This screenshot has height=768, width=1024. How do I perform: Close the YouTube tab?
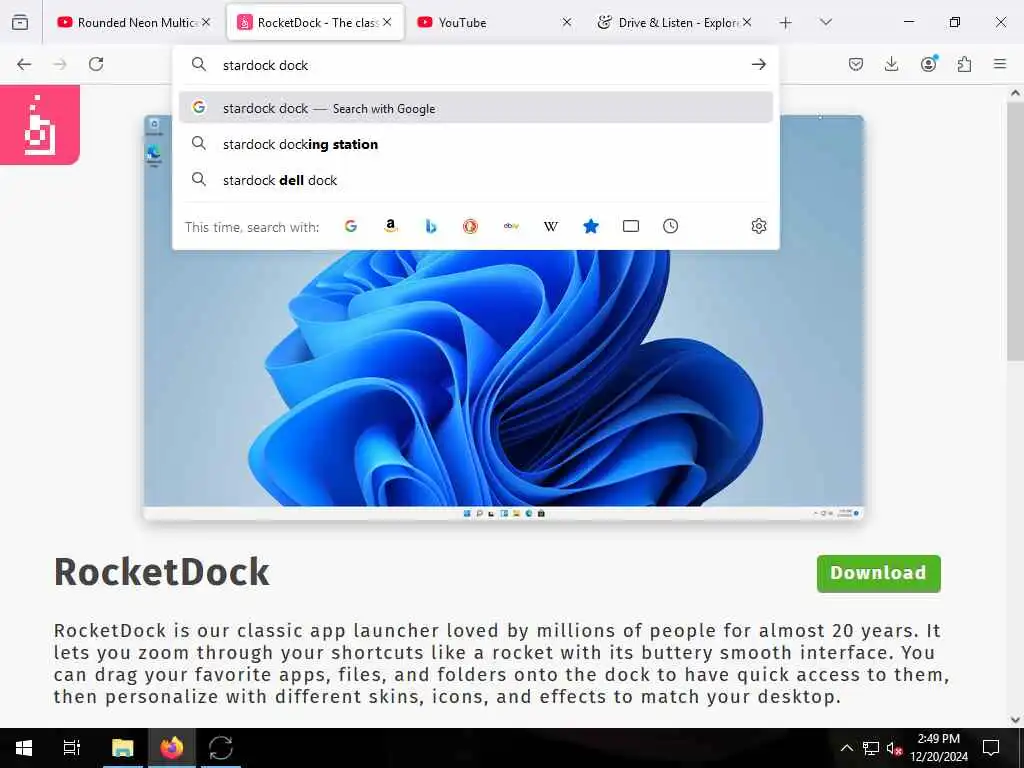[567, 22]
